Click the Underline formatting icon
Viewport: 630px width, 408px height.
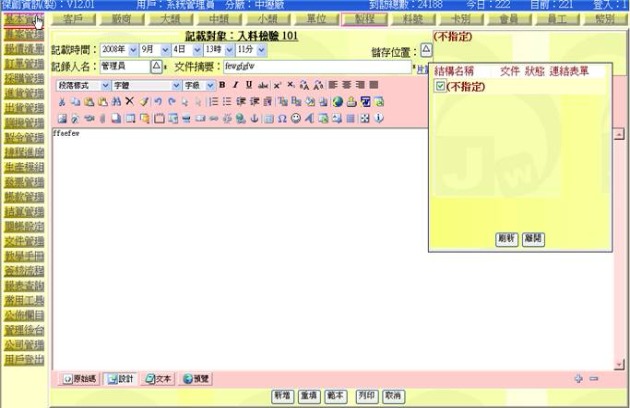click(x=247, y=86)
